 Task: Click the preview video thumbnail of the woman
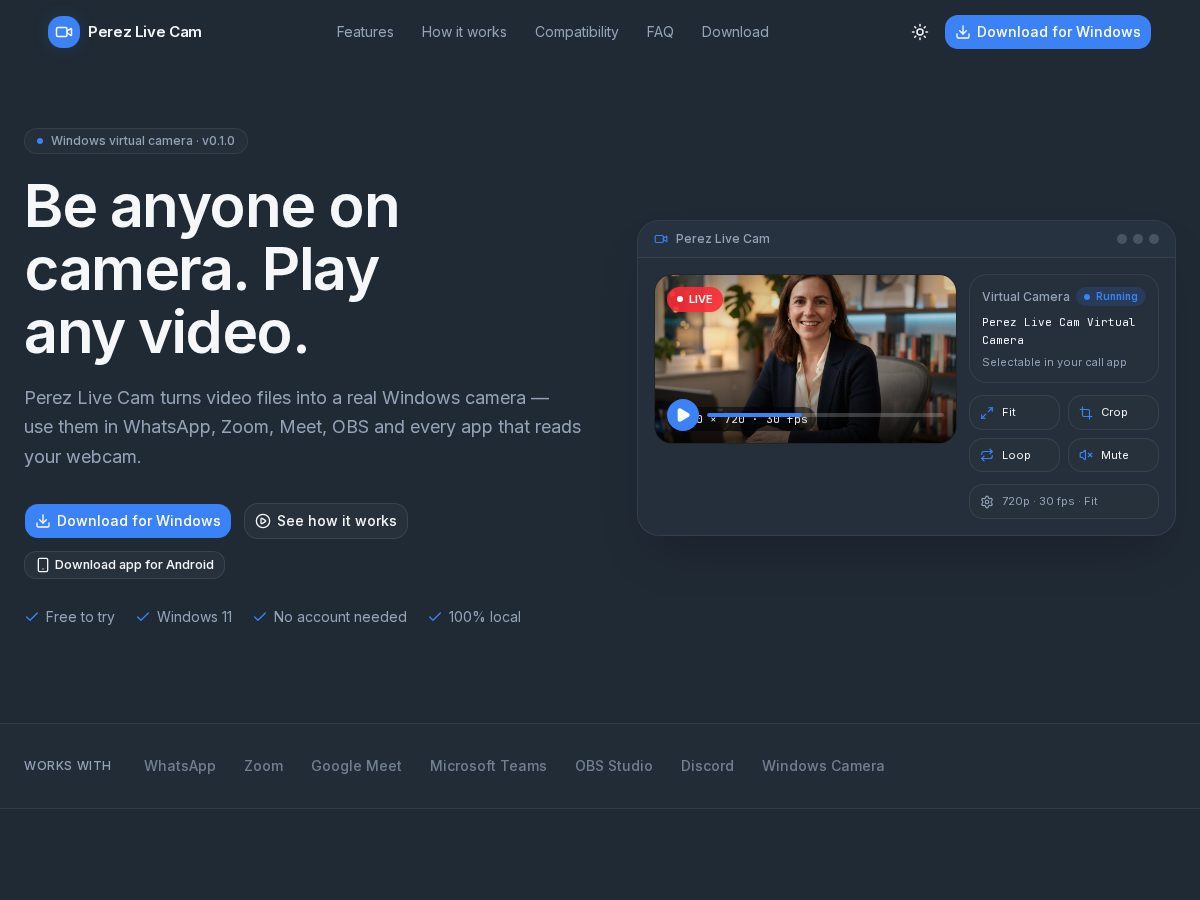point(805,359)
